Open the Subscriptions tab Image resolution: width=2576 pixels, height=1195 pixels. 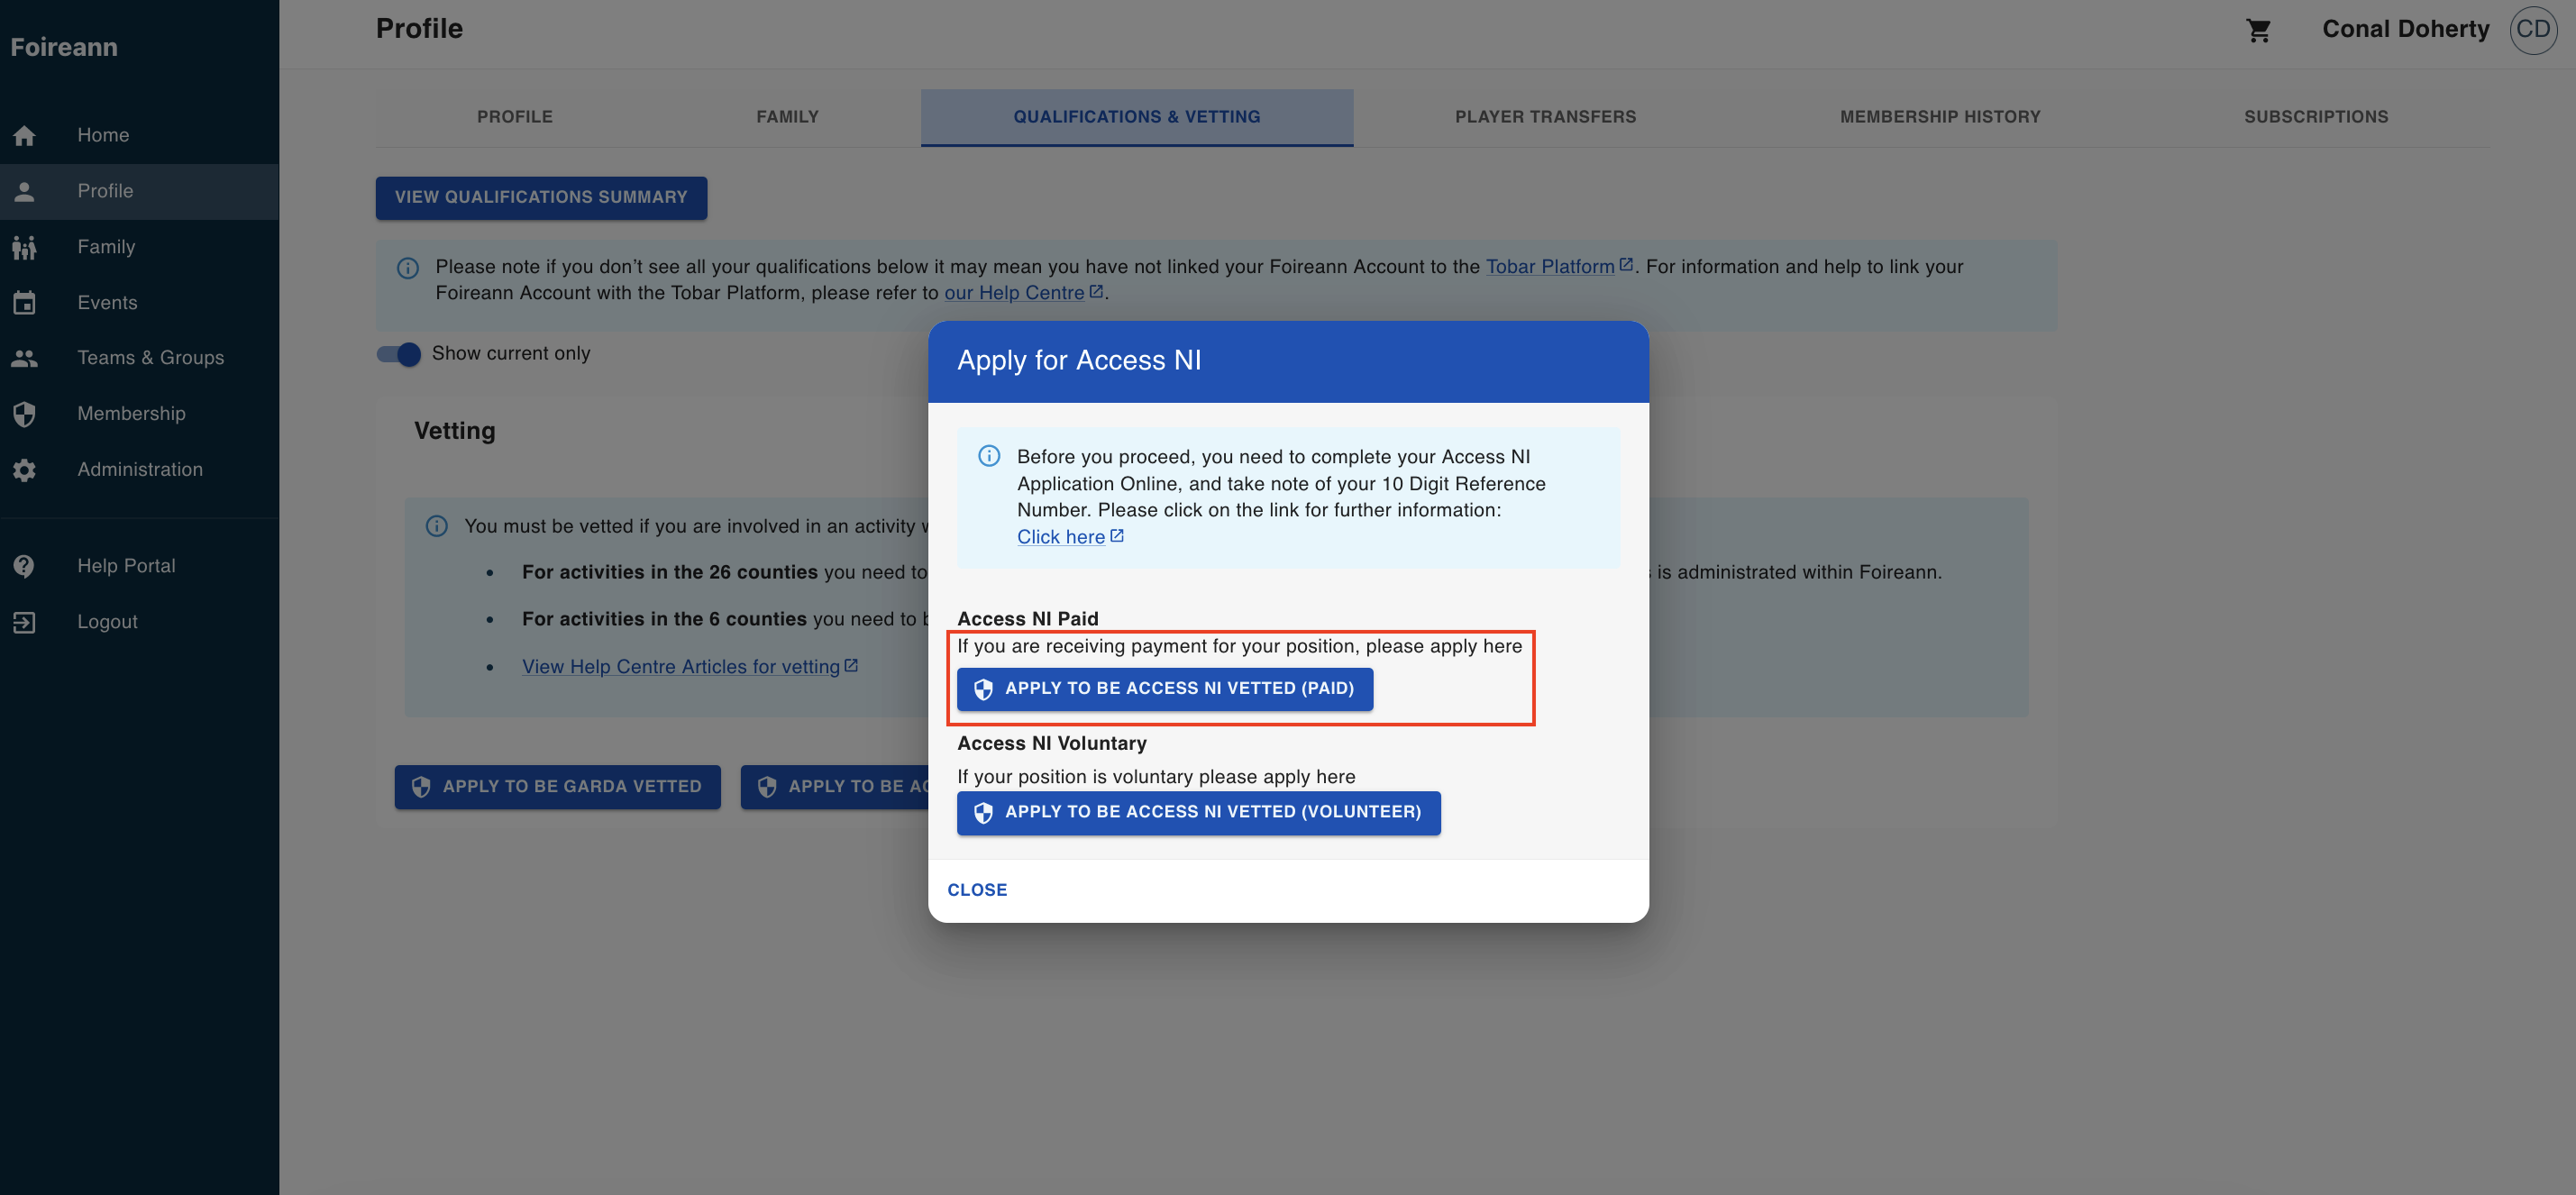(2316, 117)
